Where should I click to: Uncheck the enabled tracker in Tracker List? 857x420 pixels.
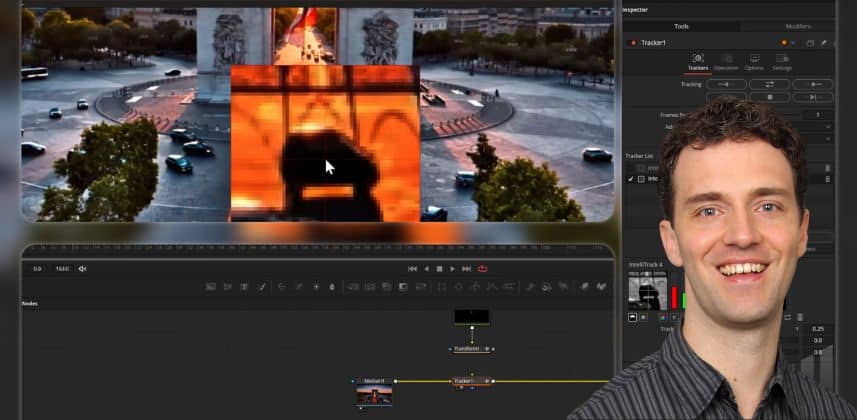[631, 179]
